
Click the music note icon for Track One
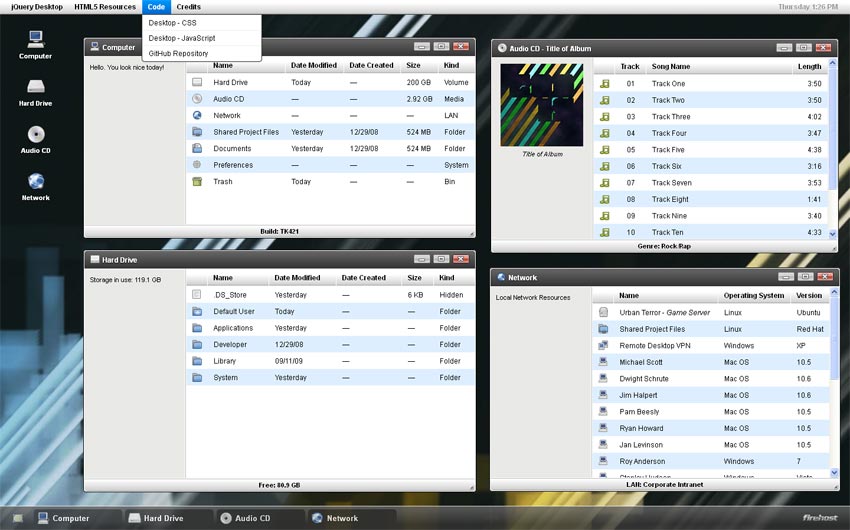coord(604,84)
